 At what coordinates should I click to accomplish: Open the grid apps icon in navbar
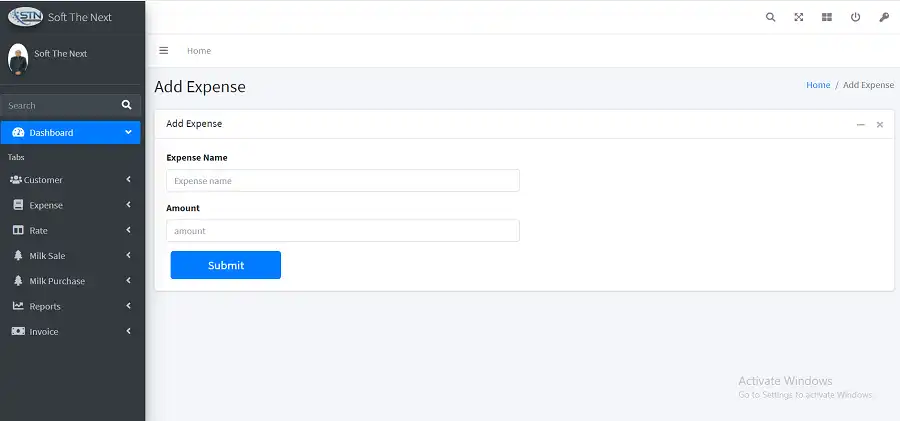827,17
